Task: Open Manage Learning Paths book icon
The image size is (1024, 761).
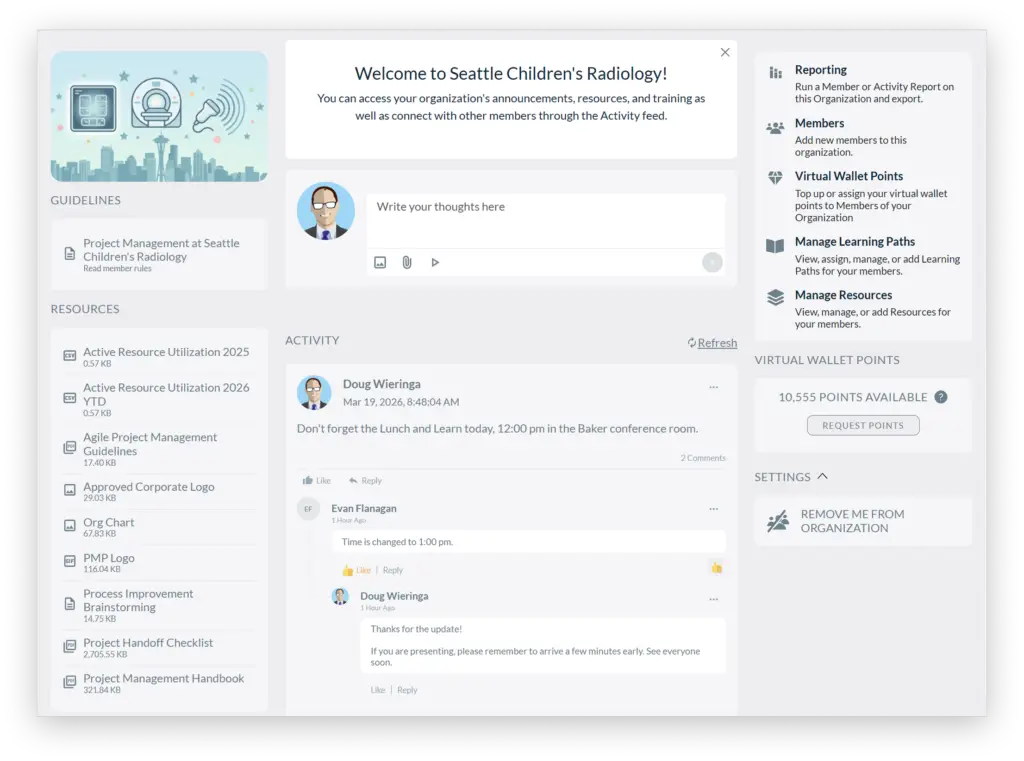Action: 775,245
